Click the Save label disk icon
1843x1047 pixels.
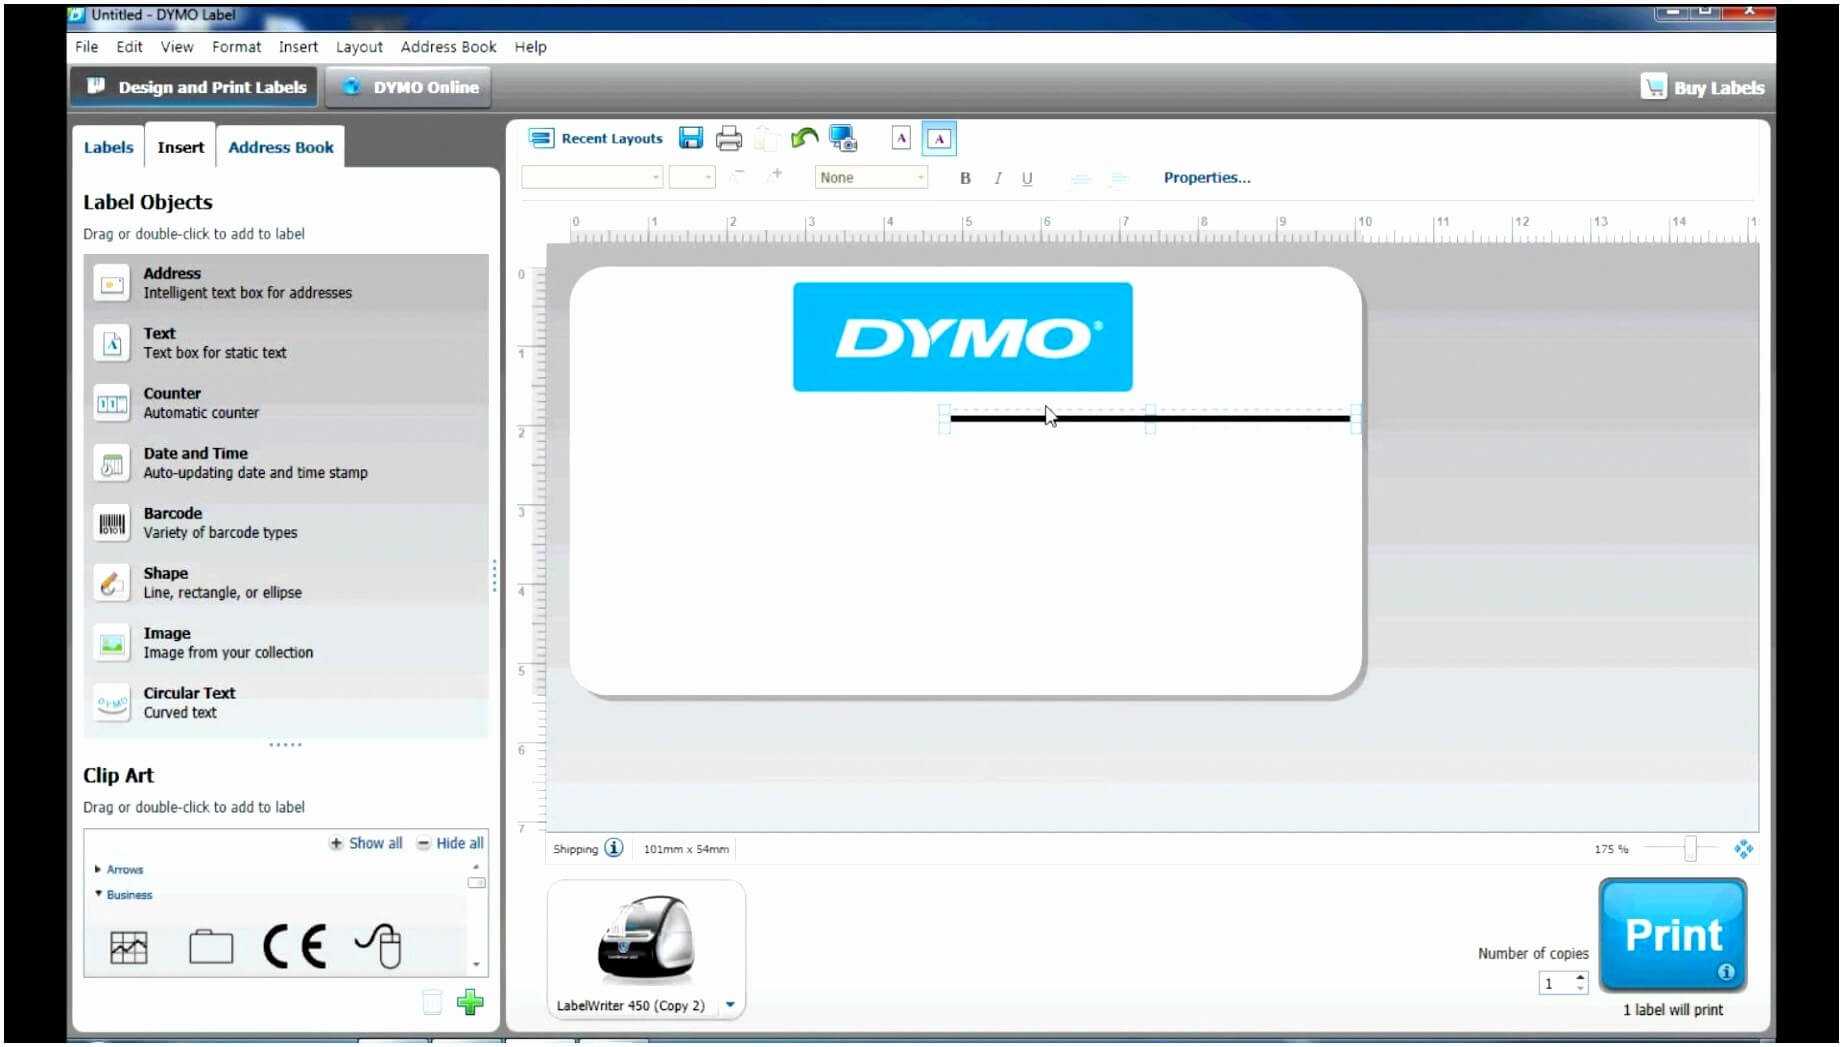click(x=691, y=138)
